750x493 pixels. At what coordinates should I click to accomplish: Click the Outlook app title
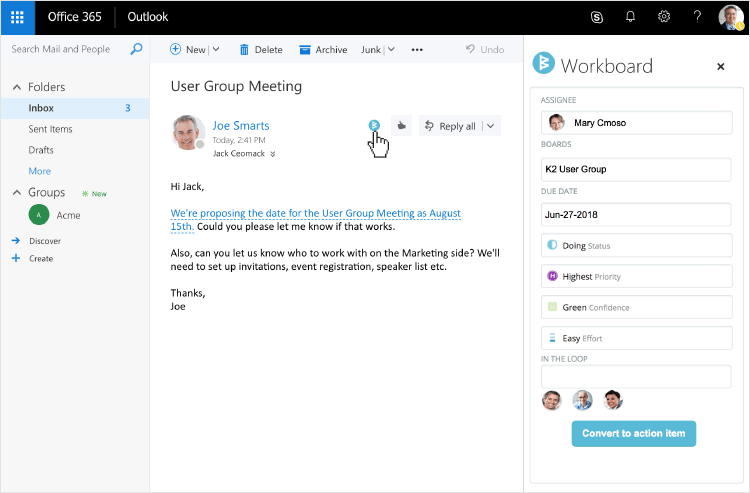(x=148, y=17)
